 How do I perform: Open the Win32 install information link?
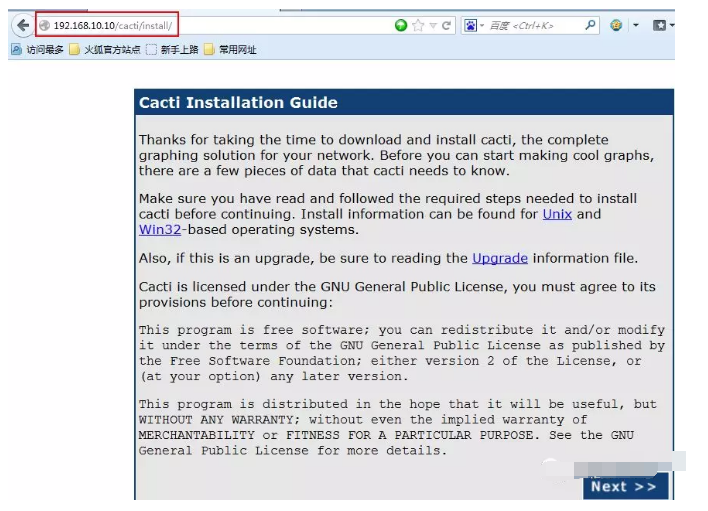160,230
